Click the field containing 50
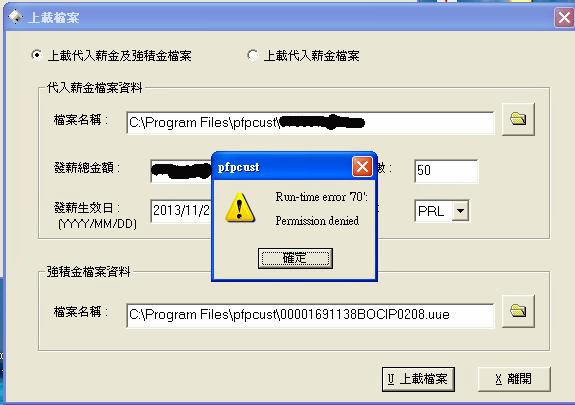Viewport: 575px width, 405px height. [446, 171]
